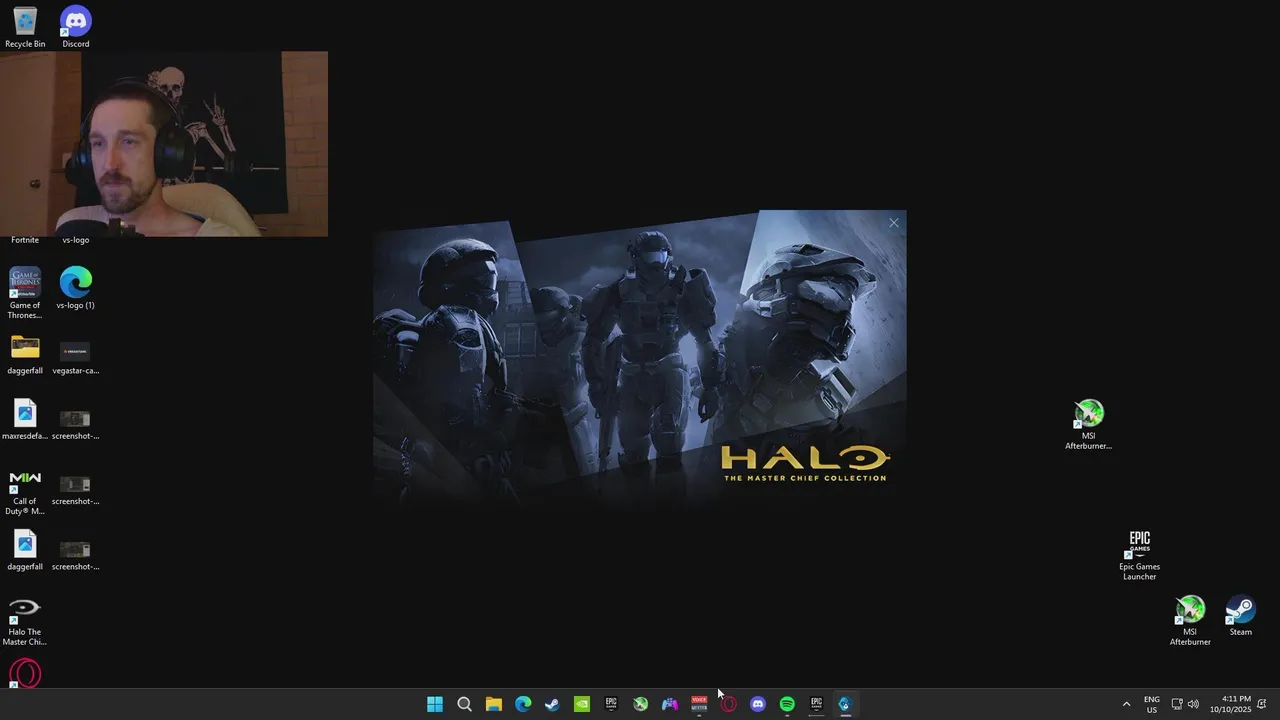The width and height of the screenshot is (1280, 720).
Task: Launch Steam from the desktop shortcut
Action: [1241, 616]
